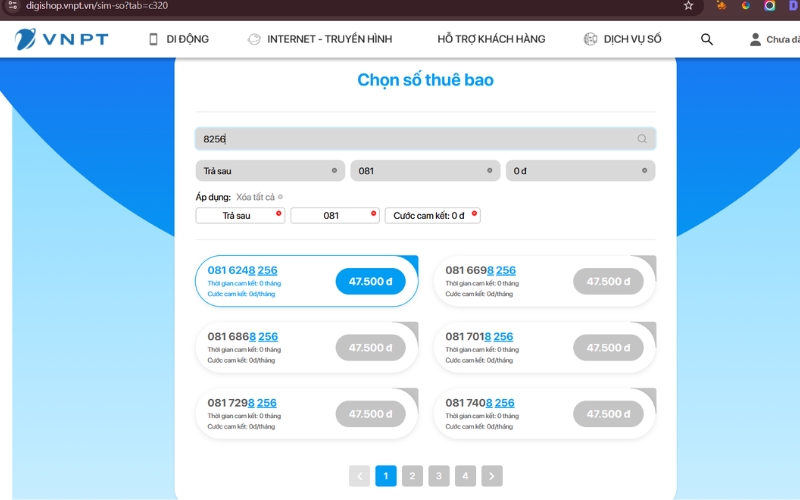Viewport: 800px width, 500px height.
Task: Click the mobile phone icon beside DI ĐỘNG
Action: tap(153, 39)
